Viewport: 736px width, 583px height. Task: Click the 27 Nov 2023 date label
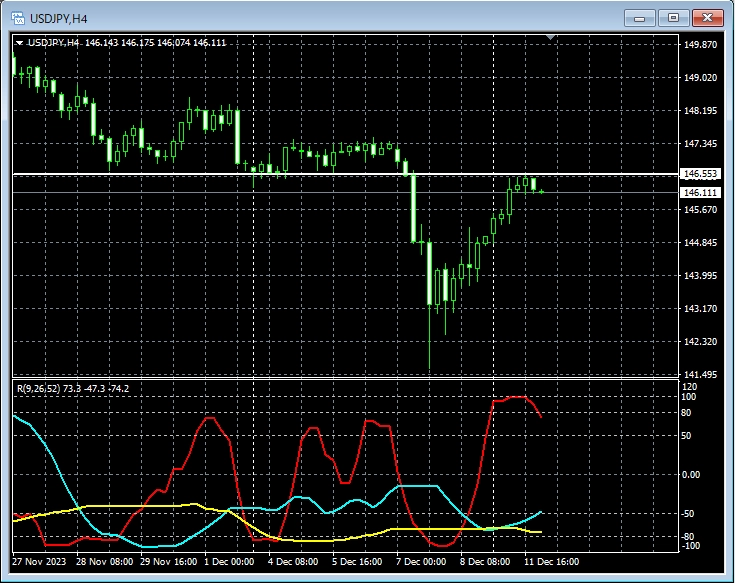click(x=41, y=562)
